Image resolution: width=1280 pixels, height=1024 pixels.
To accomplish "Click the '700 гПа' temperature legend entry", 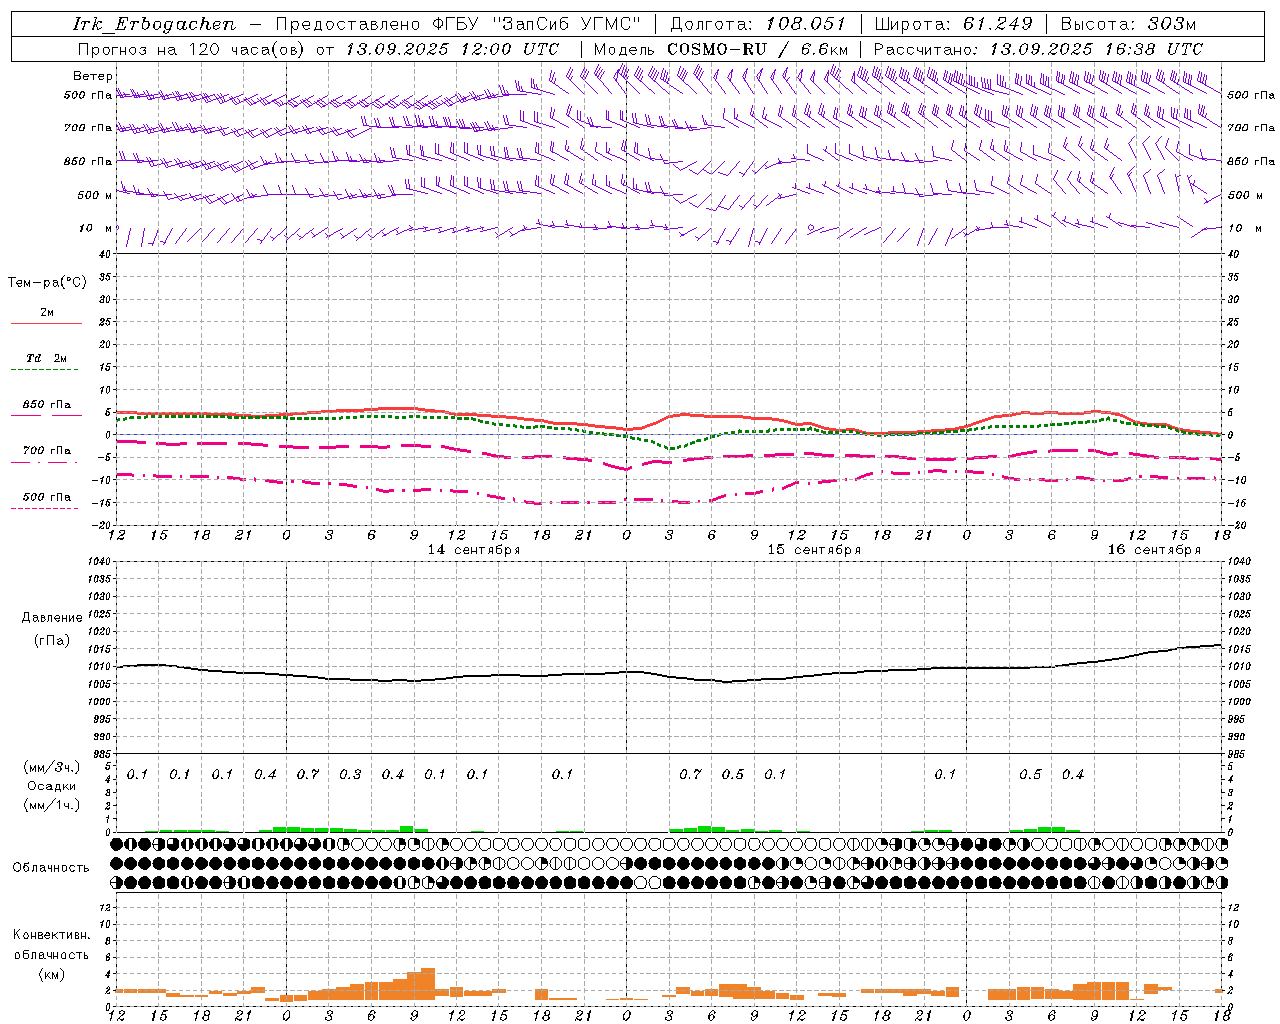I will pos(47,451).
